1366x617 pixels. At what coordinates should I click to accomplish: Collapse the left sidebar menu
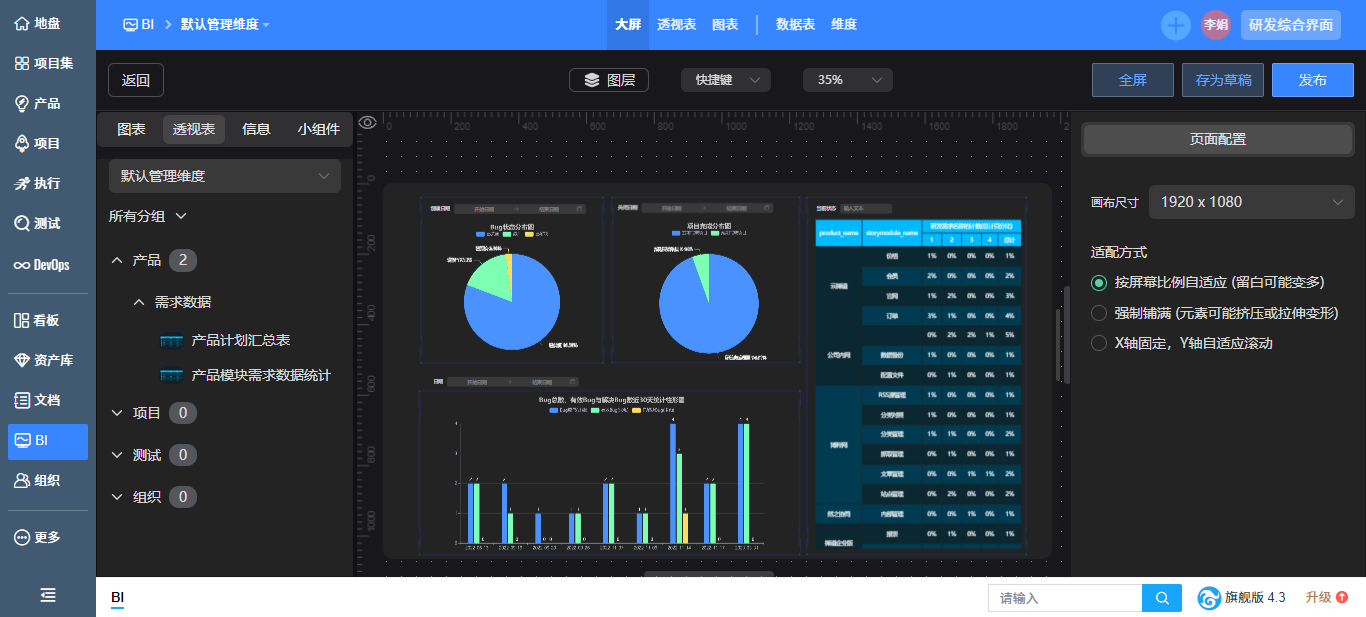click(x=48, y=595)
